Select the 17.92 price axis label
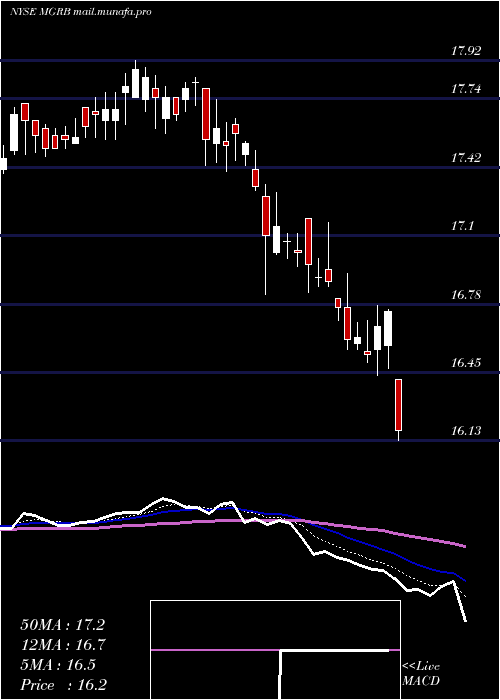The image size is (500, 700). (466, 51)
